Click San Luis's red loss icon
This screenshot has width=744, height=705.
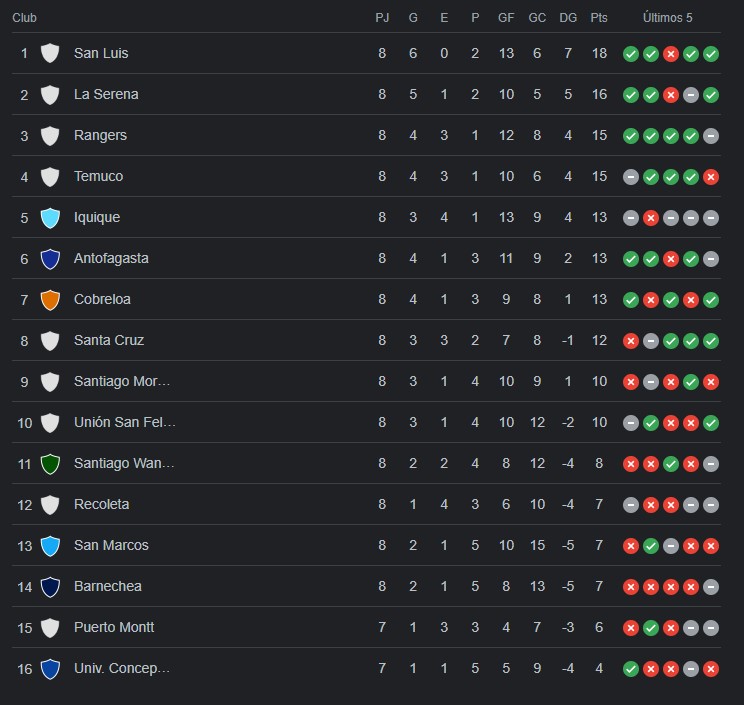point(670,54)
